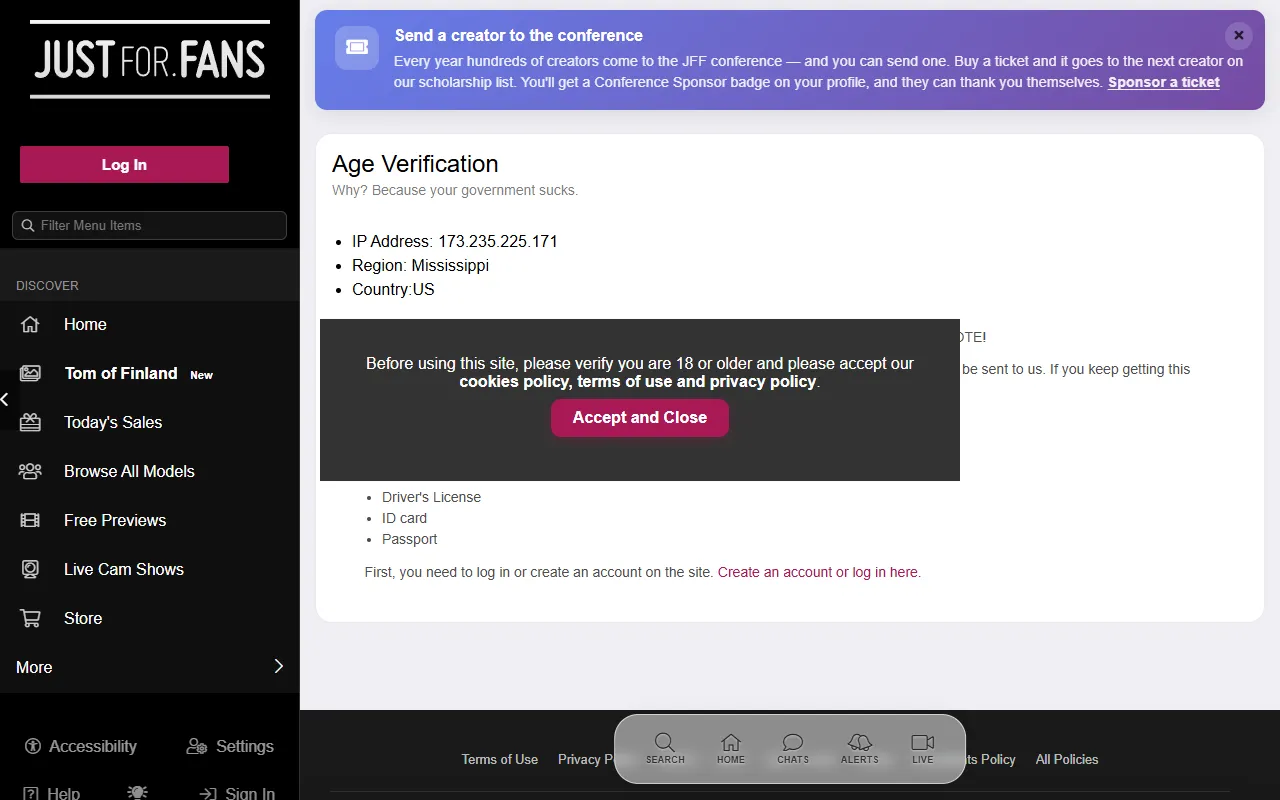Toggle the lightbulb theme switch

pos(138,792)
